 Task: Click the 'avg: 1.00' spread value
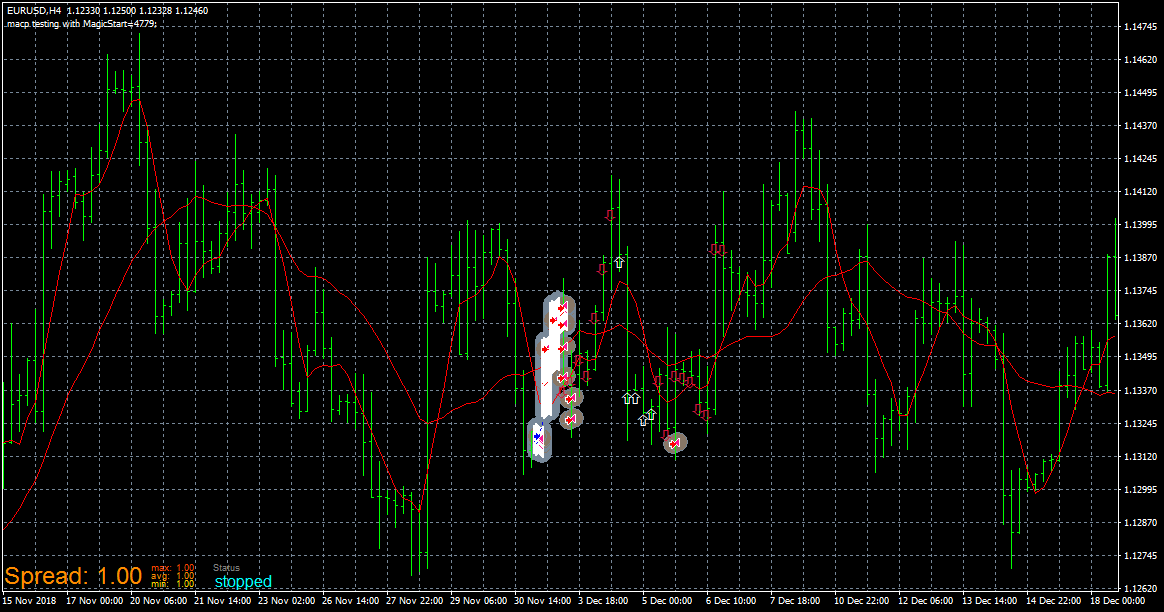173,576
